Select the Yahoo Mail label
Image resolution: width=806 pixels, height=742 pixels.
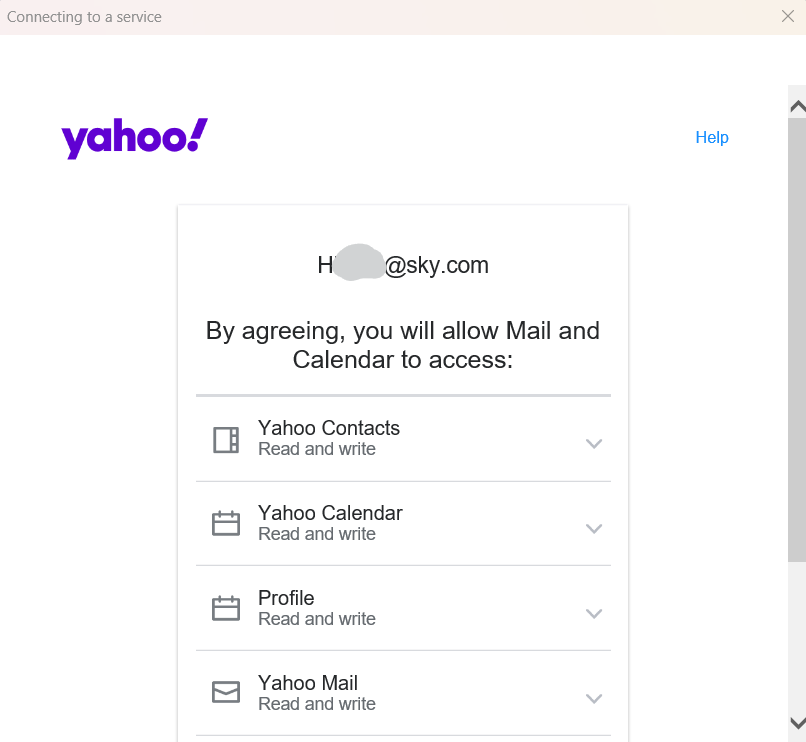click(308, 683)
